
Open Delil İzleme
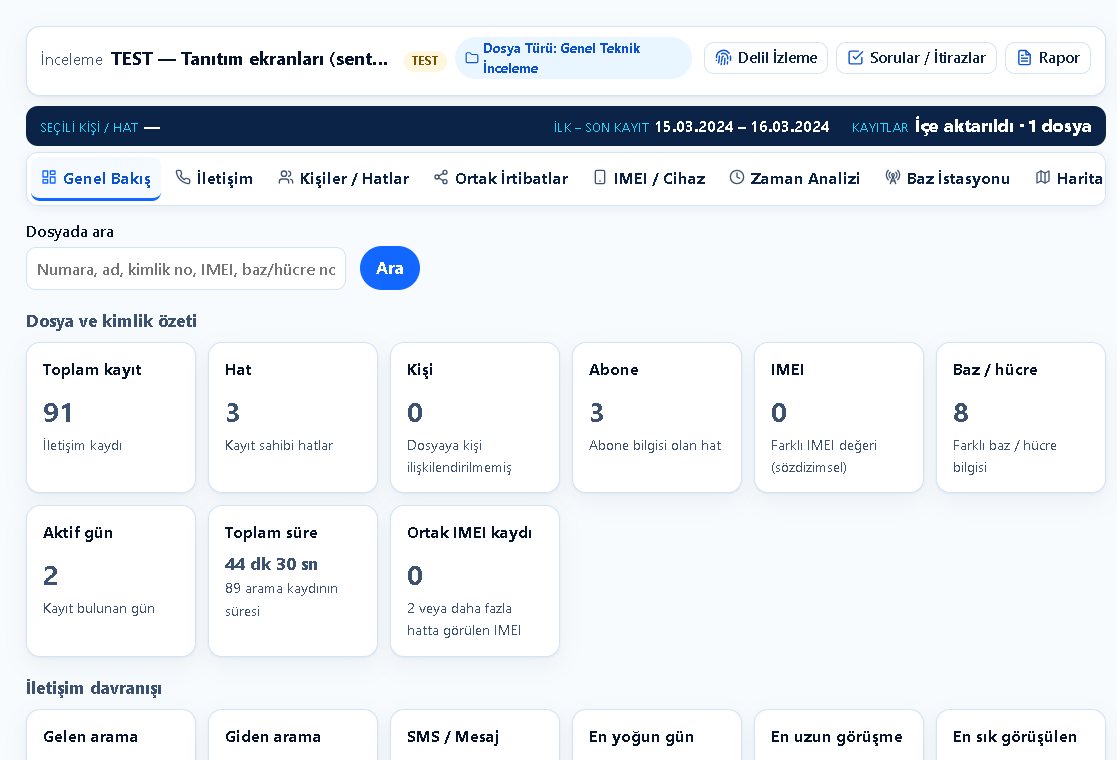[x=766, y=58]
